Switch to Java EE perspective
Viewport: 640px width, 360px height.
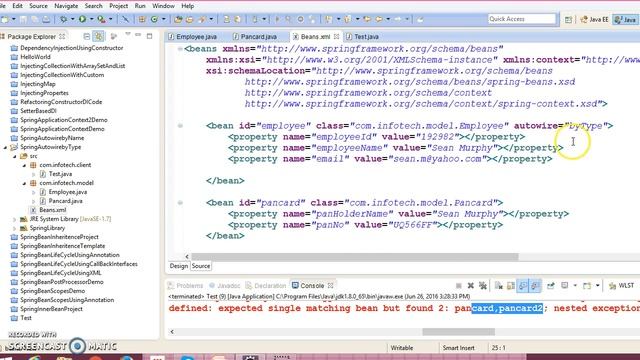coord(594,19)
